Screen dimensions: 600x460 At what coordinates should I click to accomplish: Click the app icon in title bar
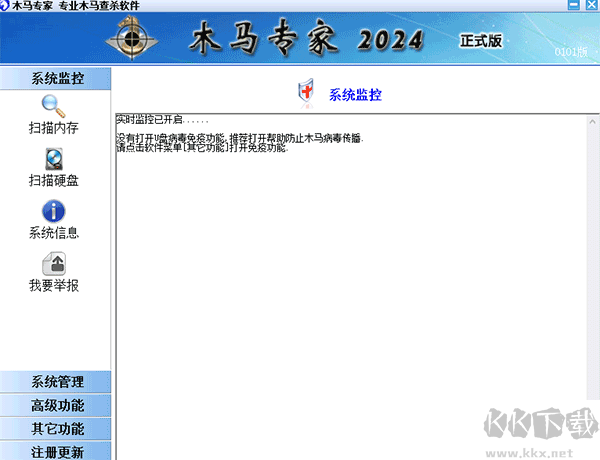pos(4,5)
